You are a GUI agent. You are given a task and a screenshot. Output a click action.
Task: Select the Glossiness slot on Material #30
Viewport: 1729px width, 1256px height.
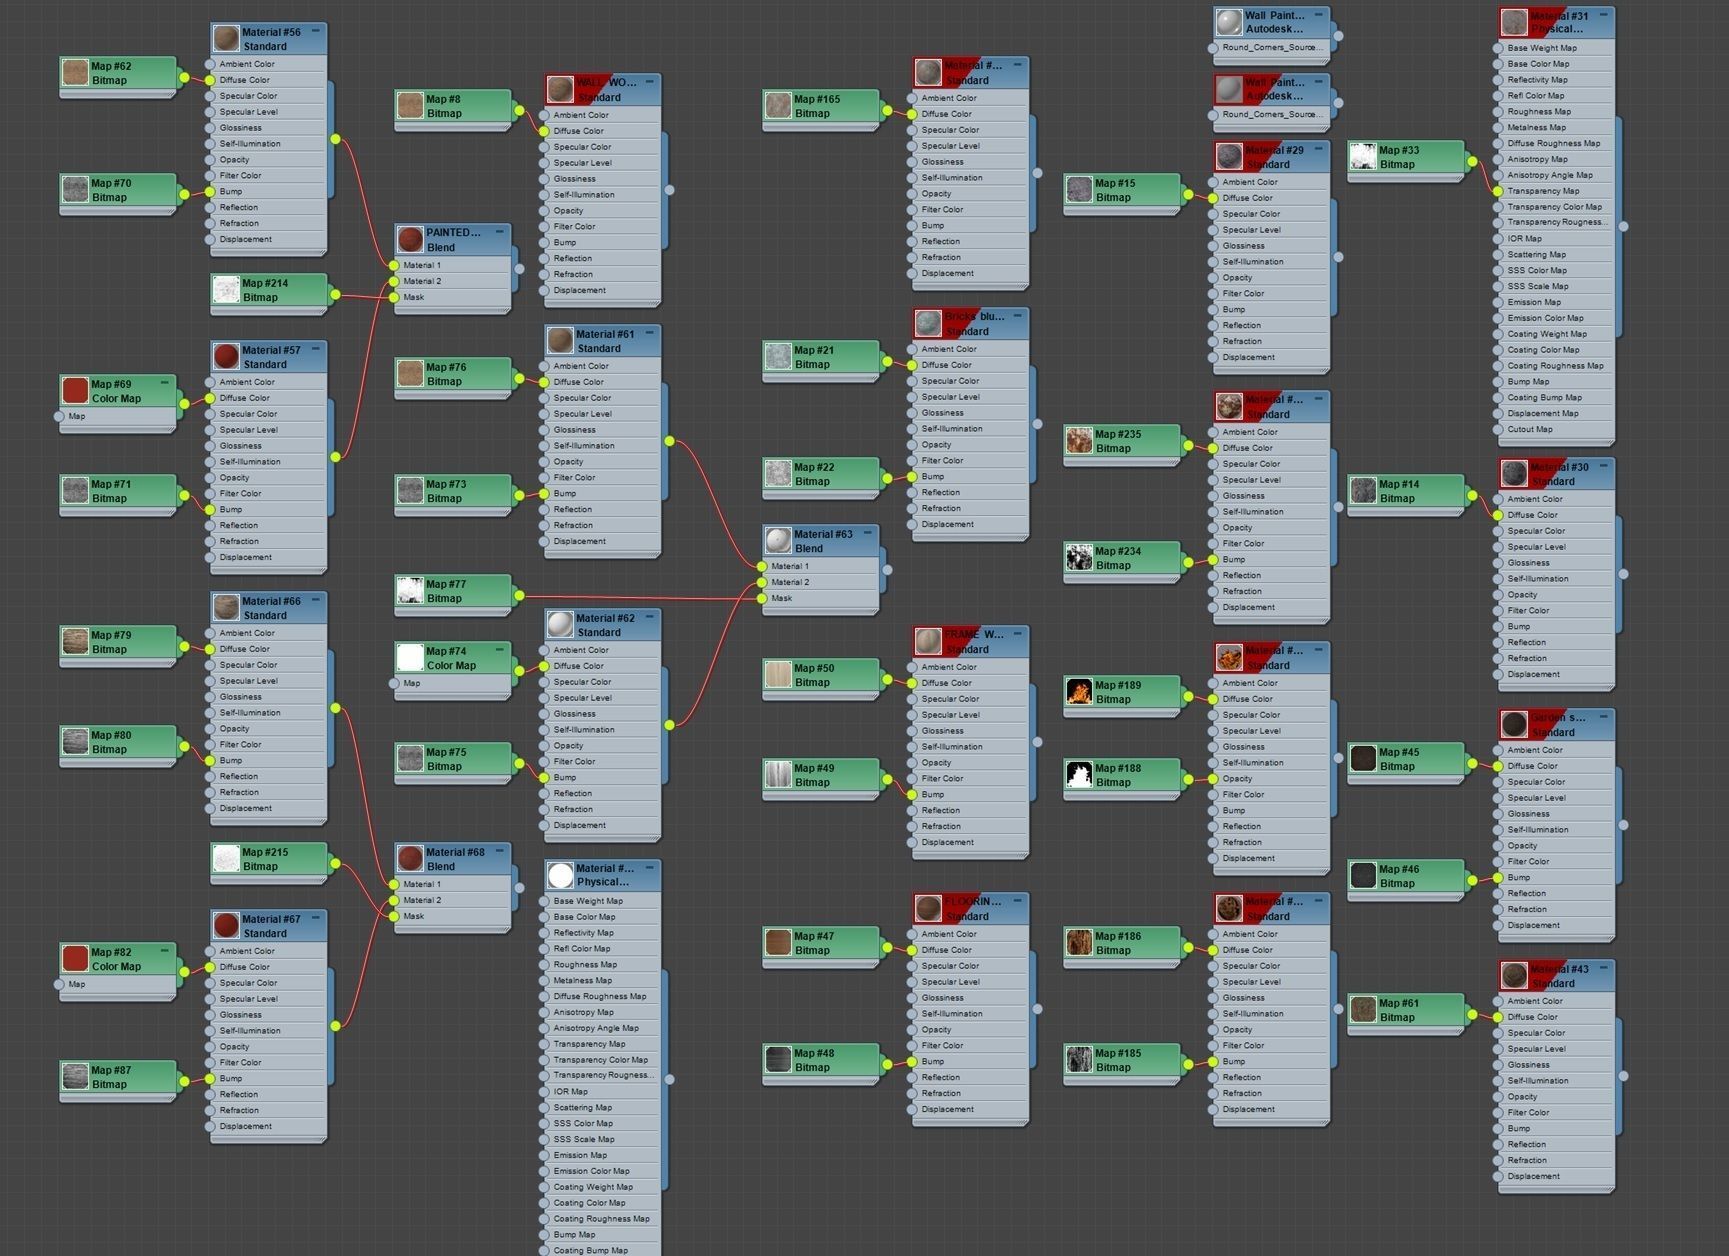point(1556,562)
